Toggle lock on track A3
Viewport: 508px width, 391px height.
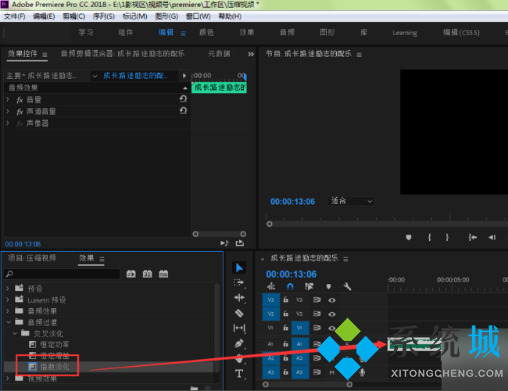point(286,372)
